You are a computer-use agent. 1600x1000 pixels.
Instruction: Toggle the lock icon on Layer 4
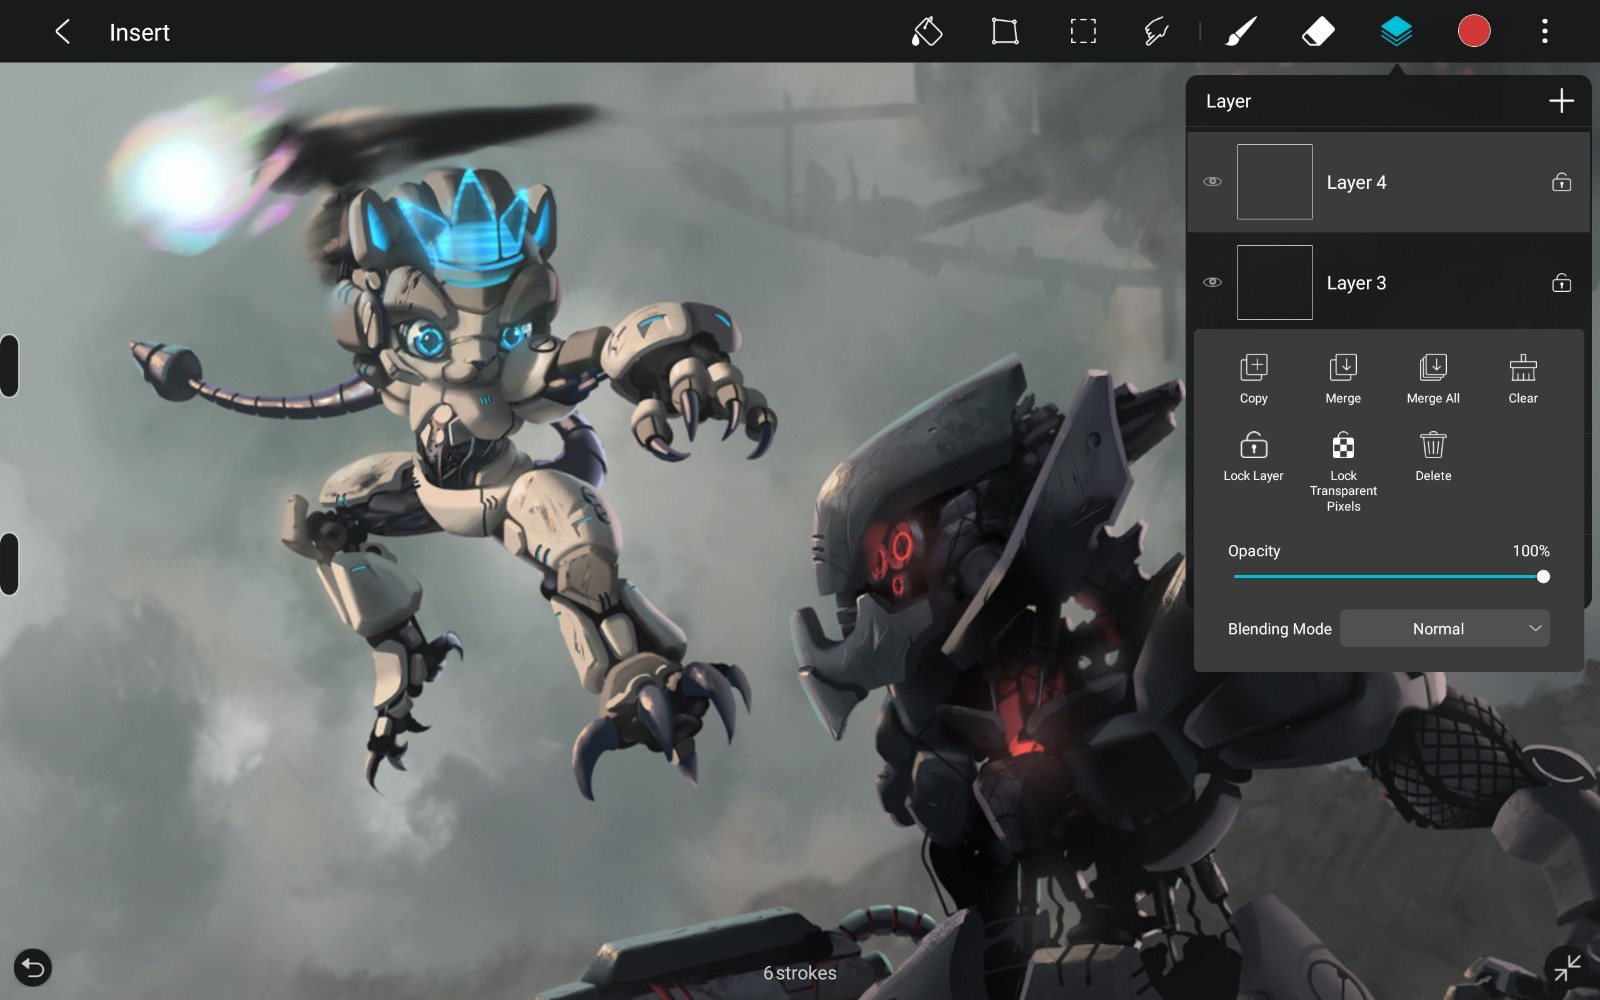point(1561,182)
